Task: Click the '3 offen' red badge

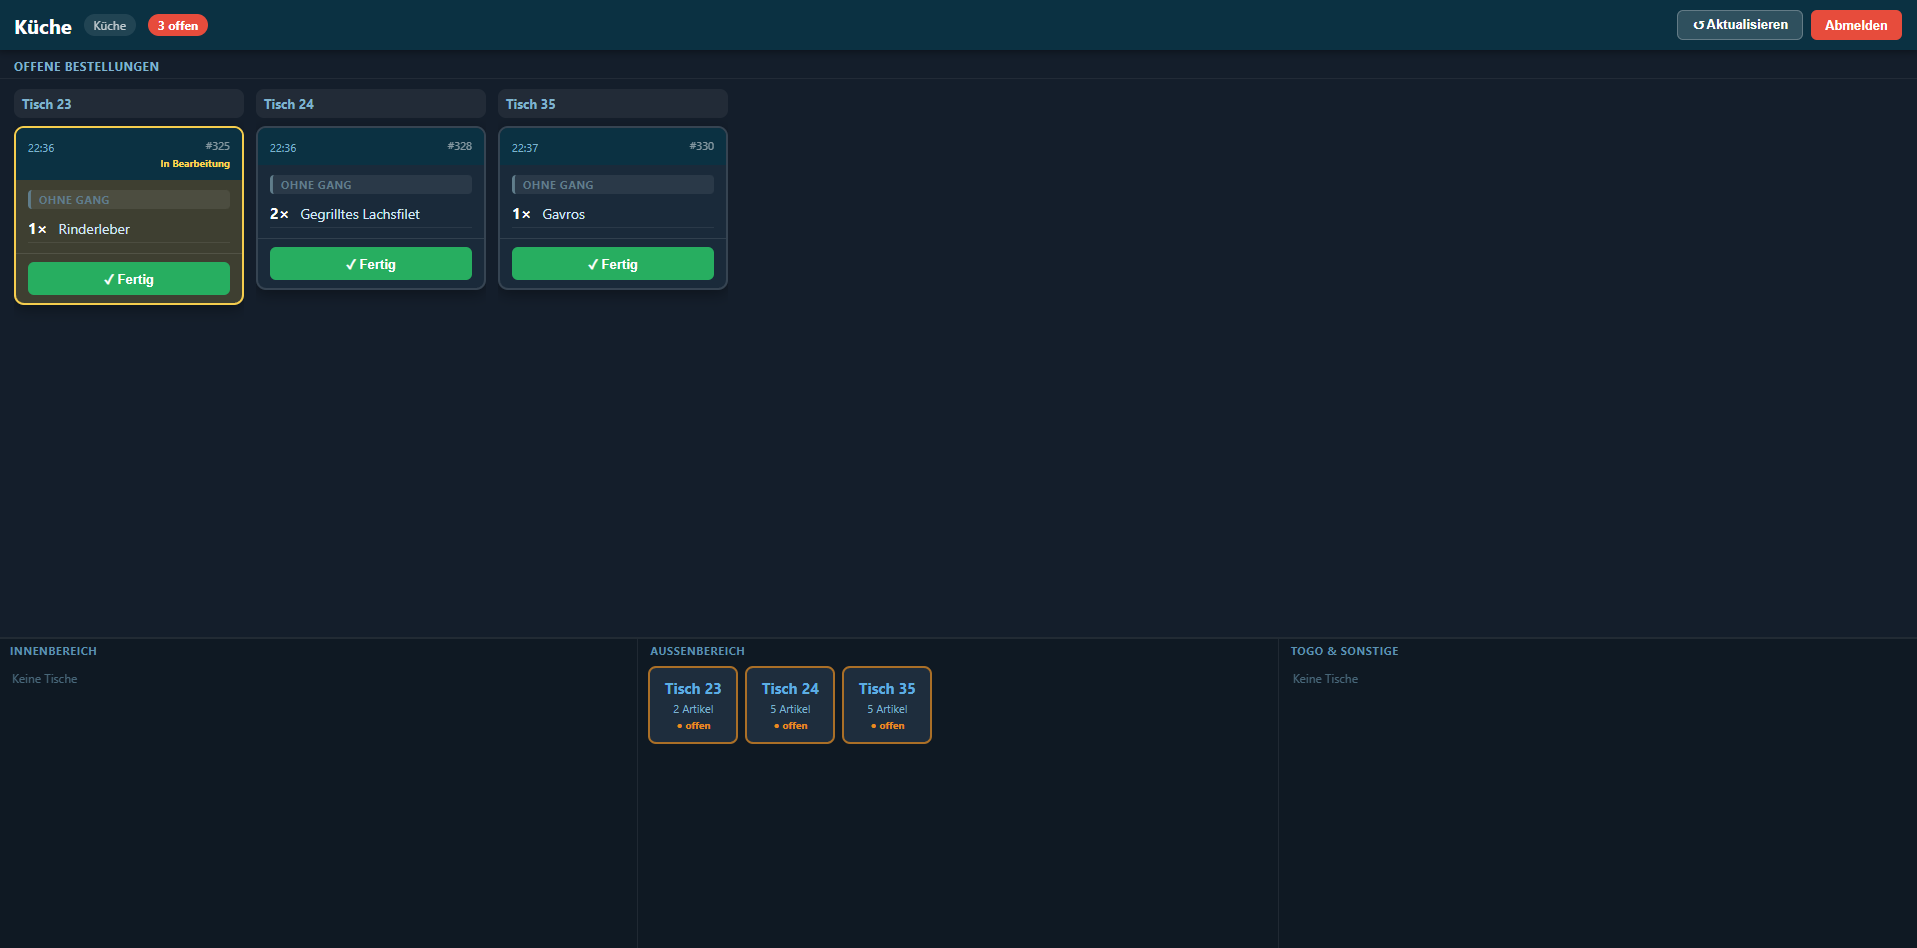Action: pos(178,26)
